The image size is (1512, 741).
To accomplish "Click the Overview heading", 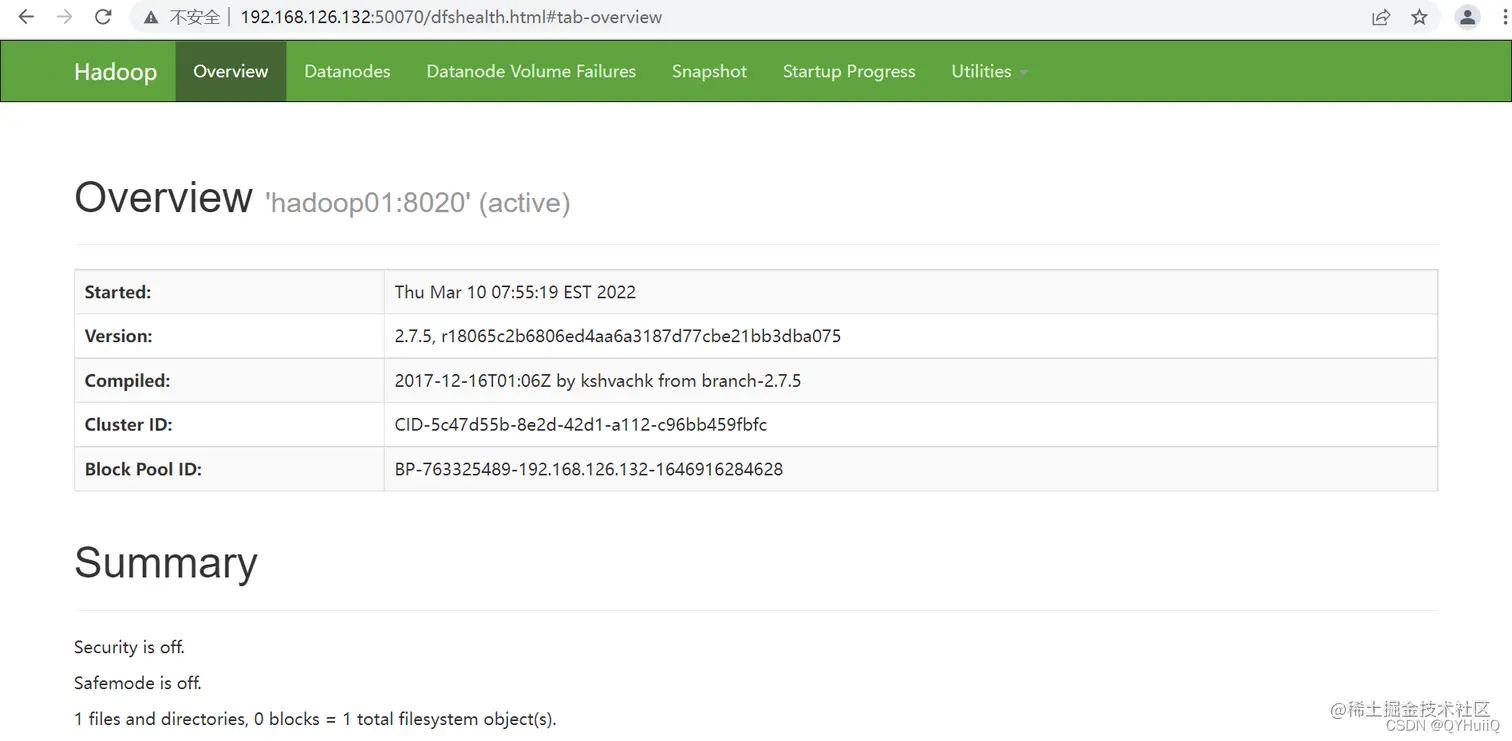I will (163, 197).
